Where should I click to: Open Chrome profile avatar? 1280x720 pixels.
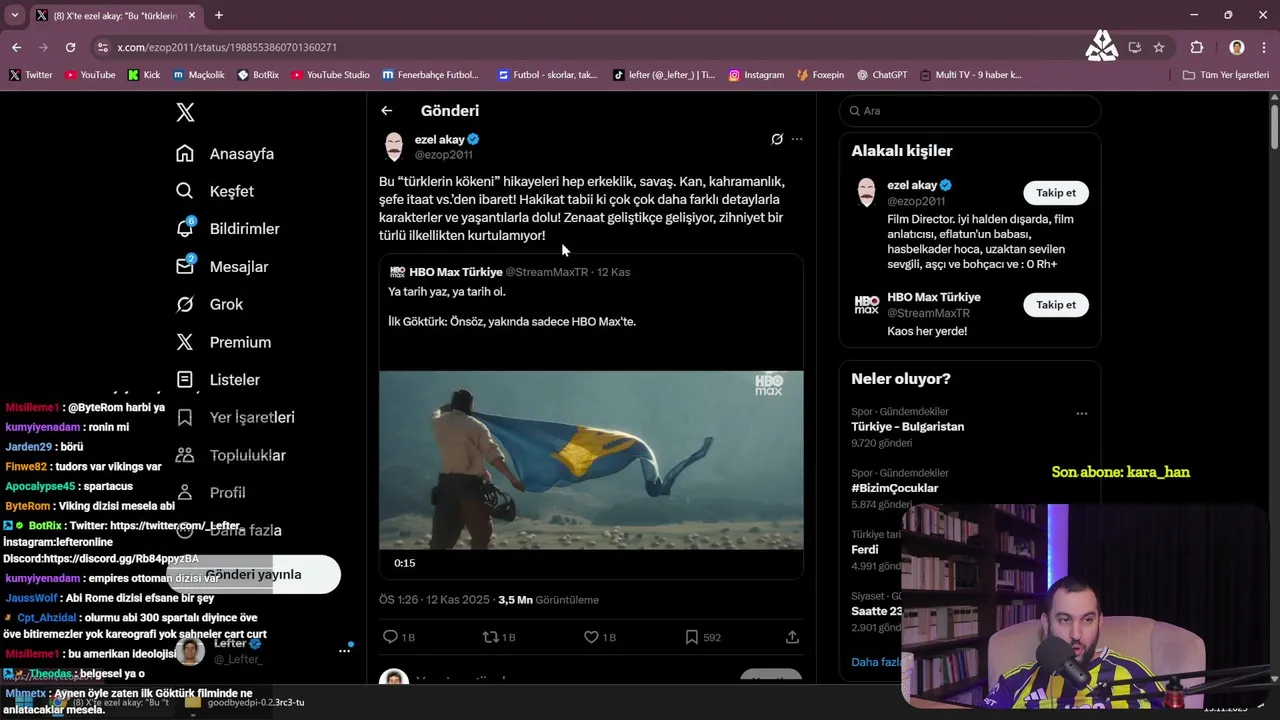(x=1237, y=47)
